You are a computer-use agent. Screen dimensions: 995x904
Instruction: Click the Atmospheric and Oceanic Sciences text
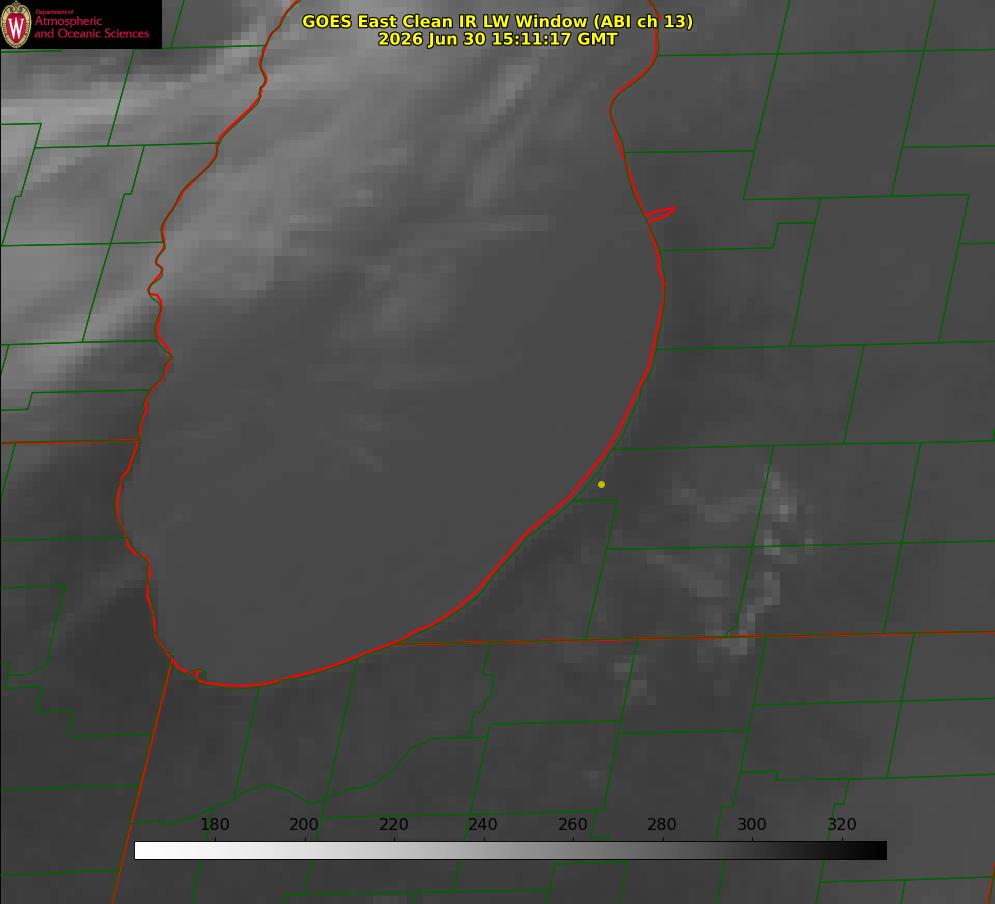click(x=91, y=27)
